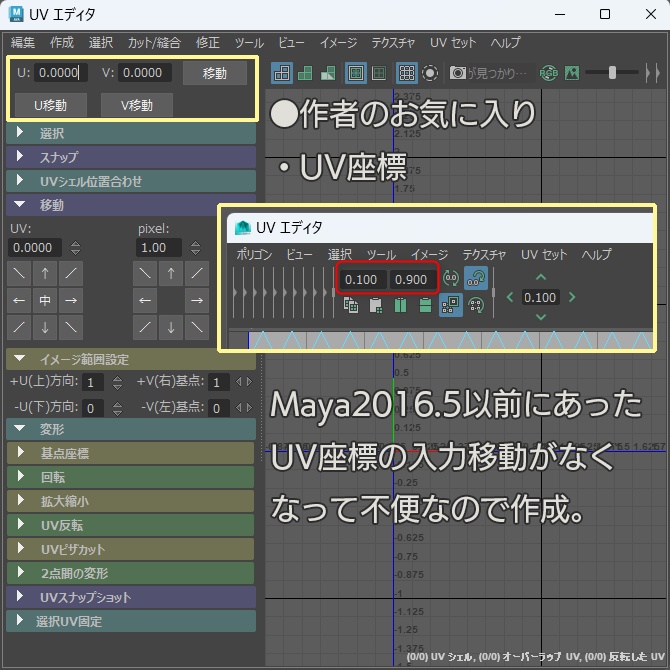Click the pixel down-left arrow button

click(x=145, y=327)
